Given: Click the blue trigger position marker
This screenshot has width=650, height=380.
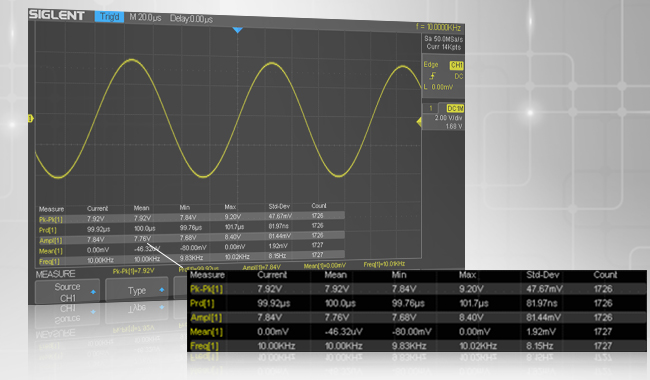Looking at the screenshot, I should 237,30.
